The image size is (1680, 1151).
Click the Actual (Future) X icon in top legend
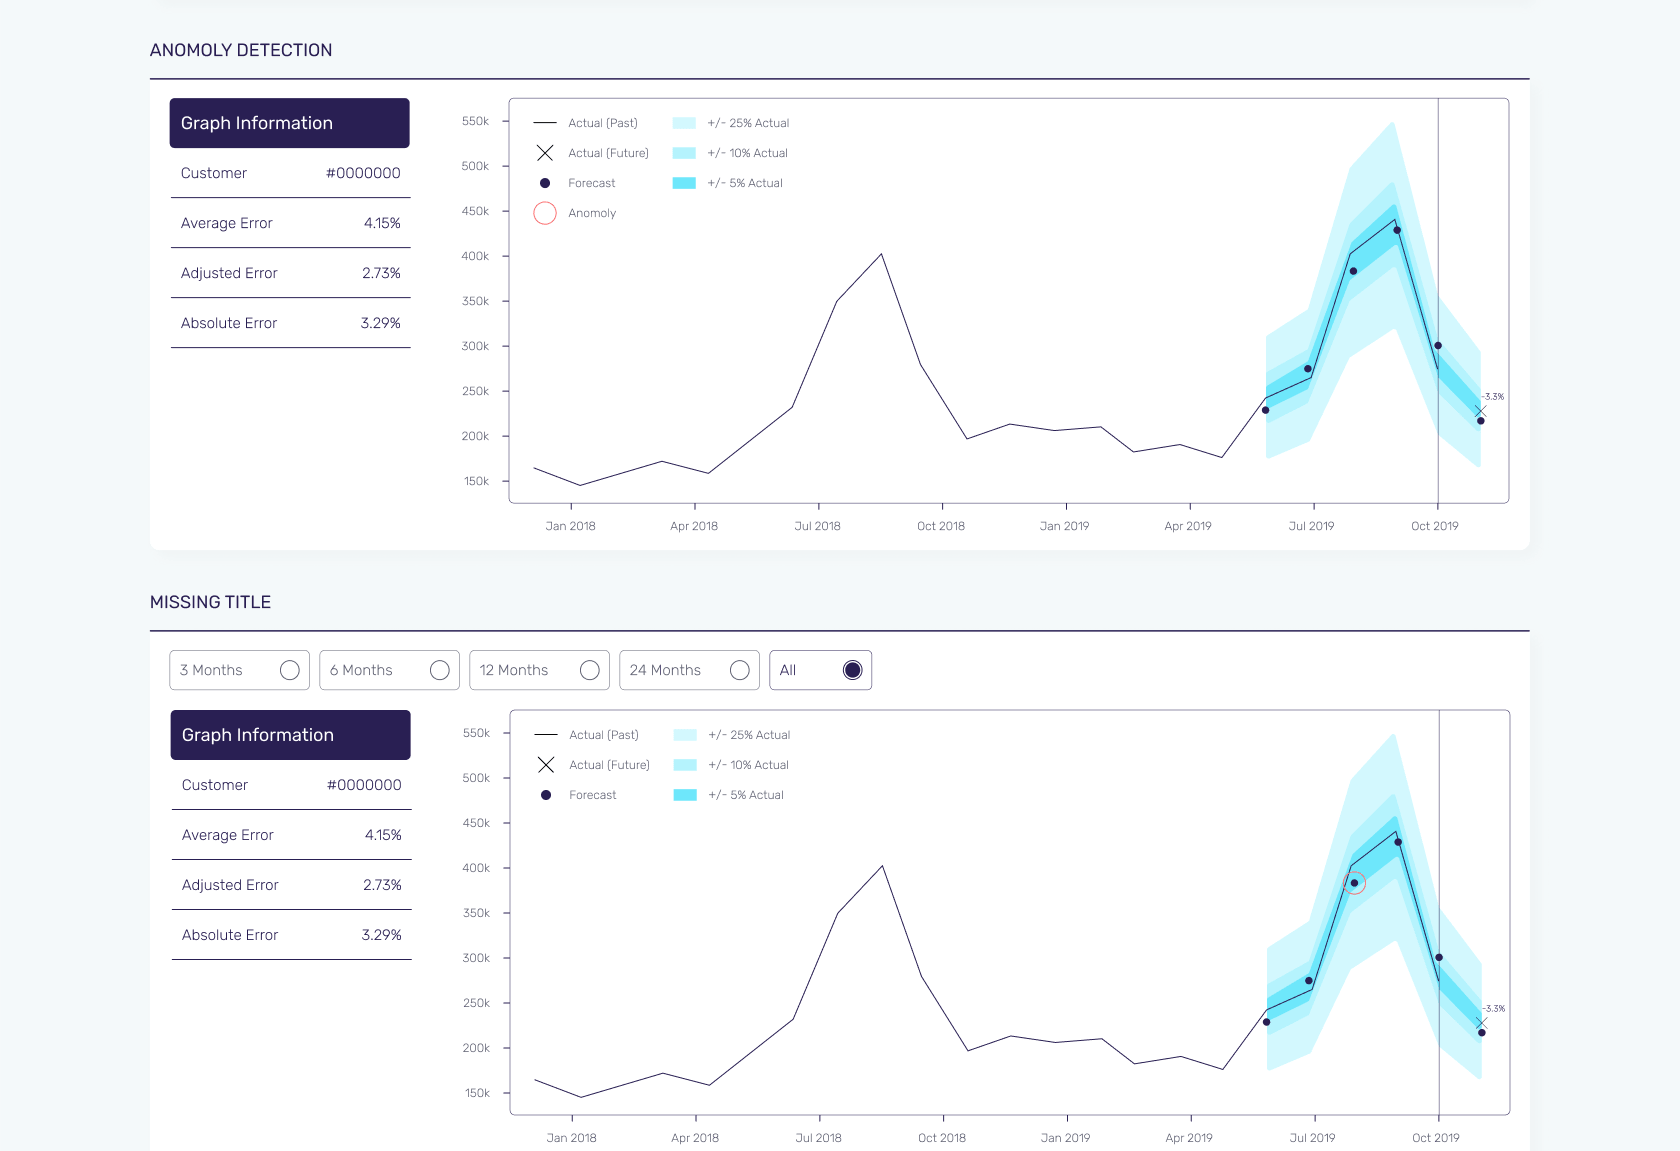(x=545, y=153)
